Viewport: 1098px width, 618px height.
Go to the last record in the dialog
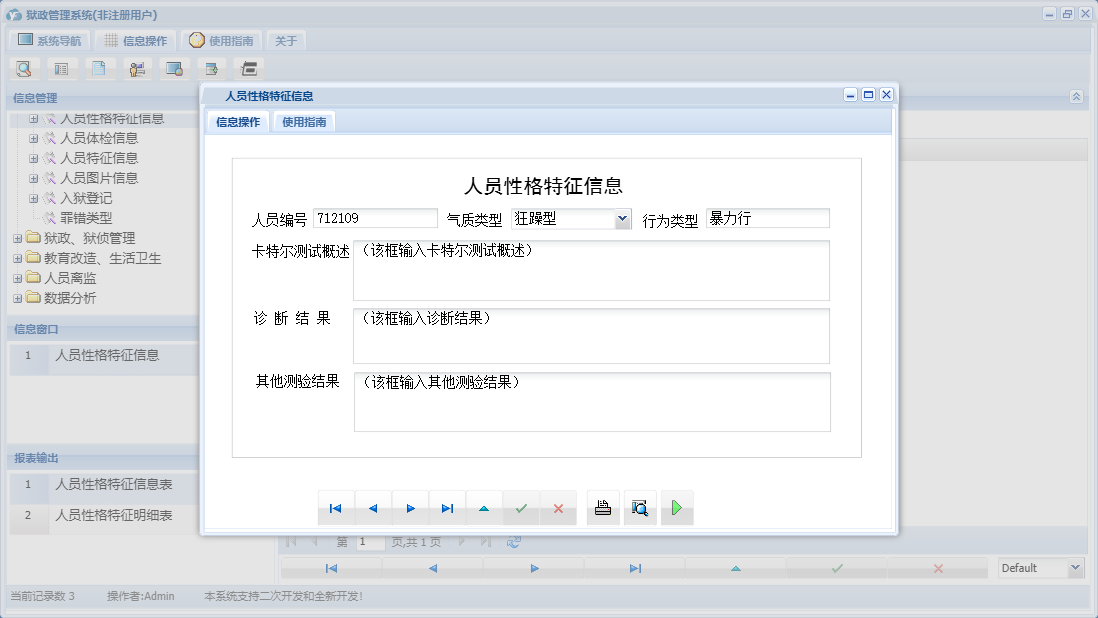[447, 508]
